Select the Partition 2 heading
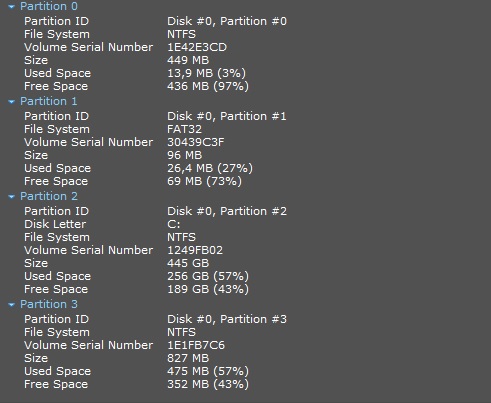The image size is (491, 403). [x=49, y=196]
